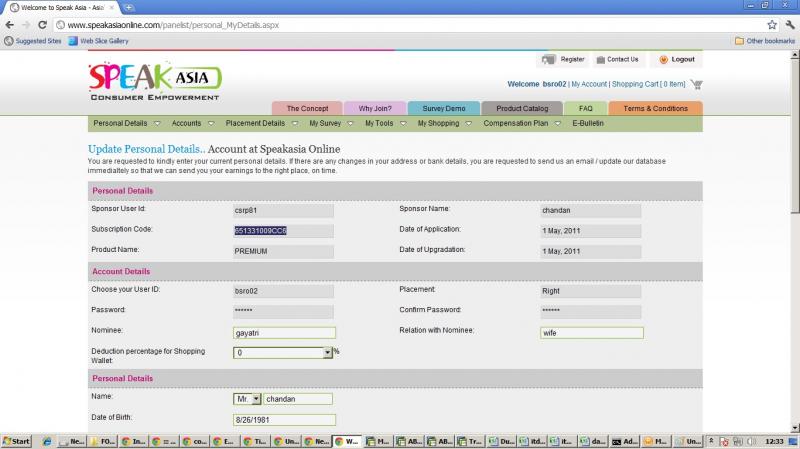
Task: Open the Deduction percentage dropdown
Action: 327,353
